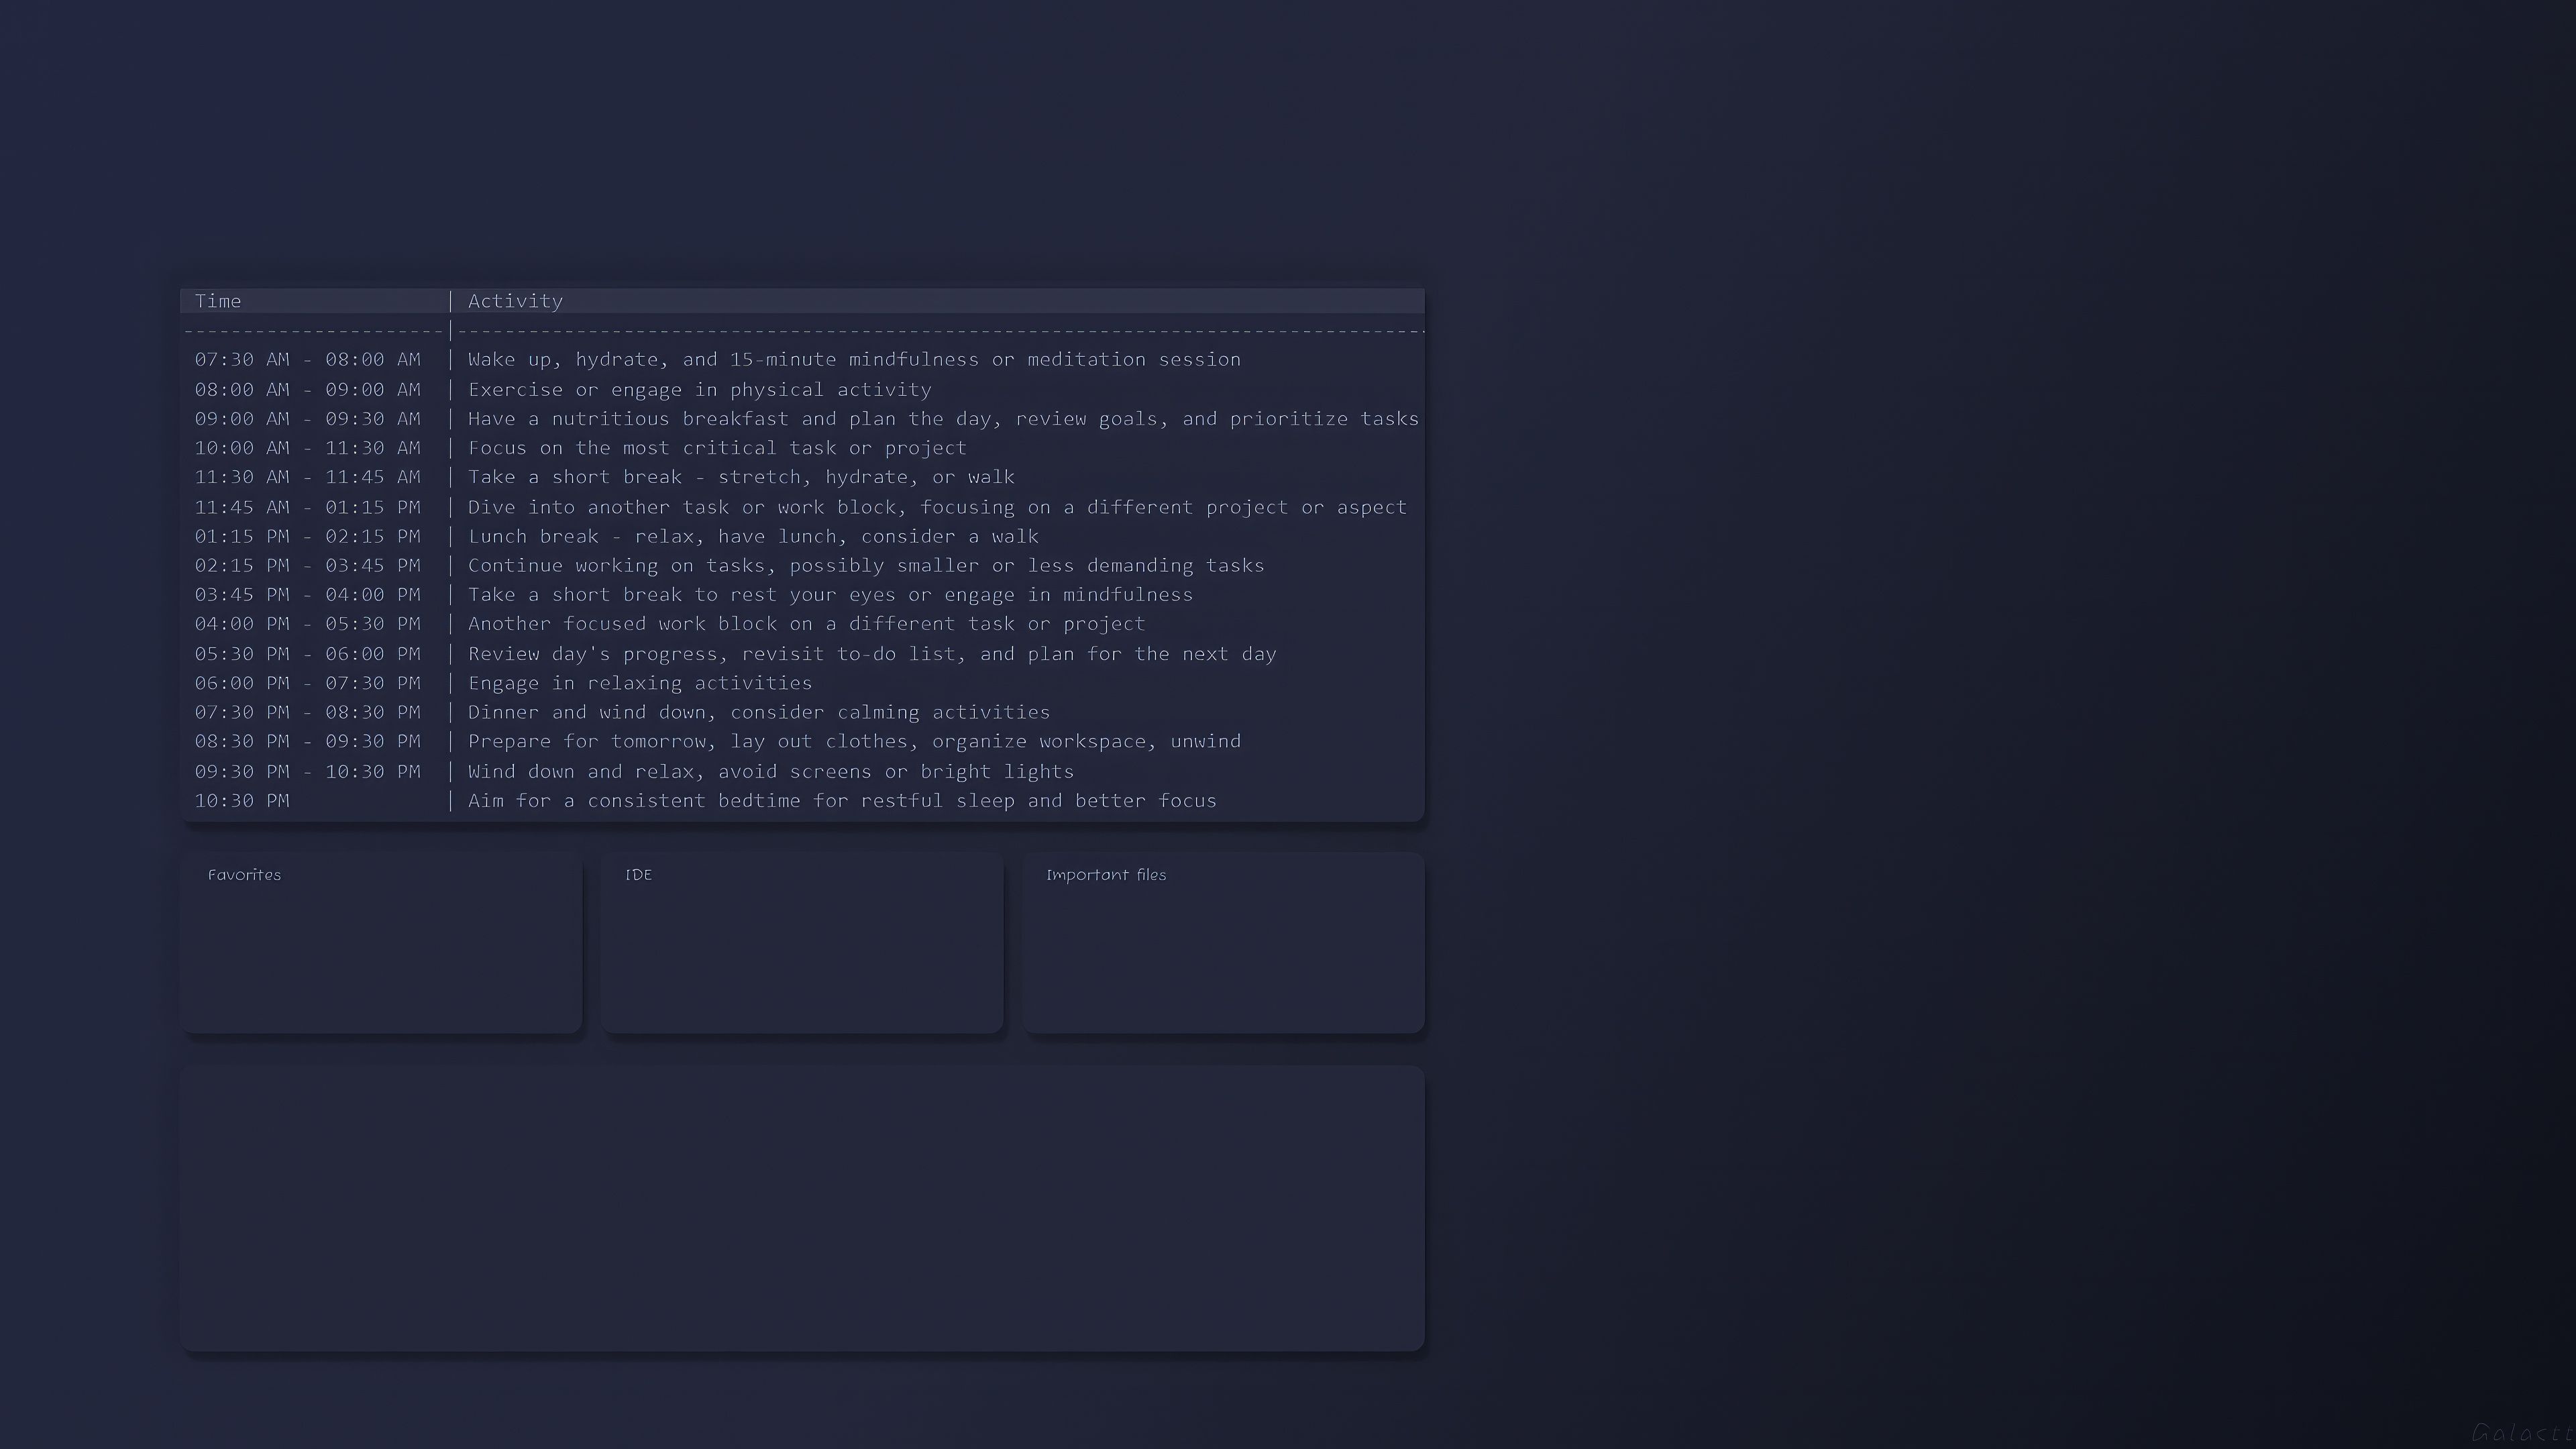Select the 09:30 PM - 10:30 PM time slot
Image resolution: width=2576 pixels, height=1449 pixels.
(308, 772)
